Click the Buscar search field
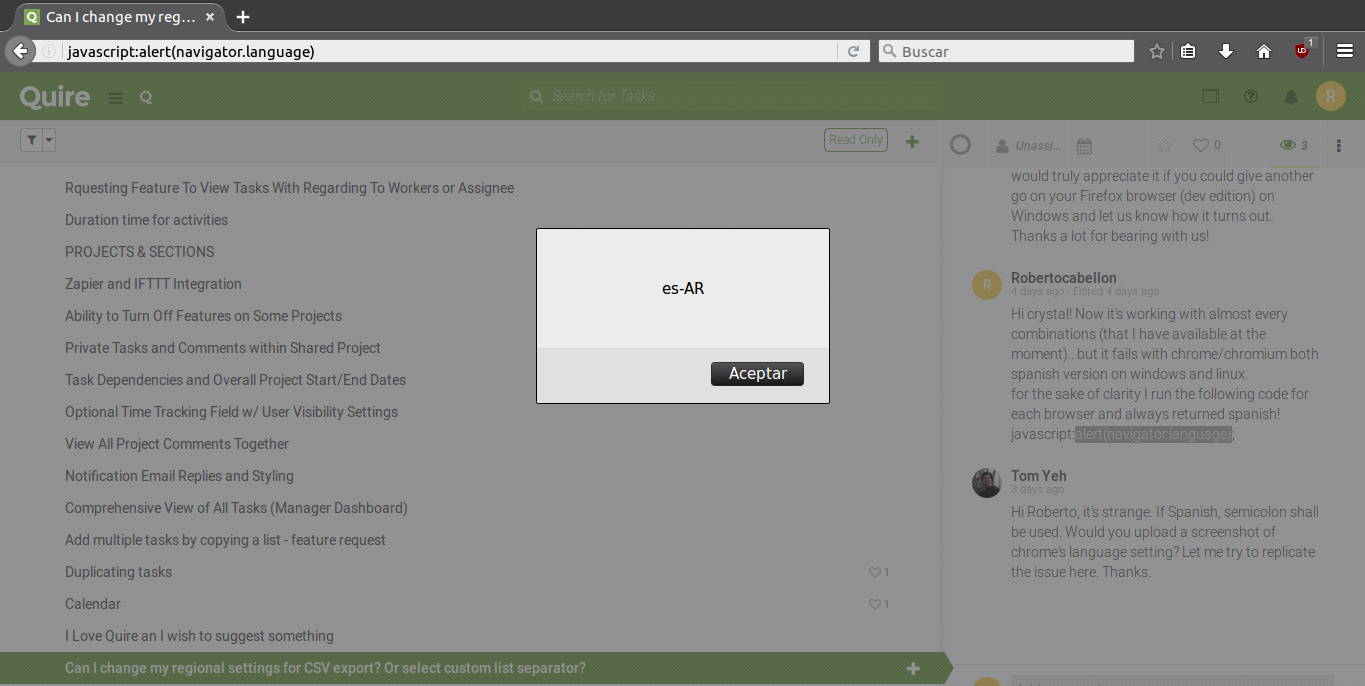The height and width of the screenshot is (686, 1365). coord(1006,51)
